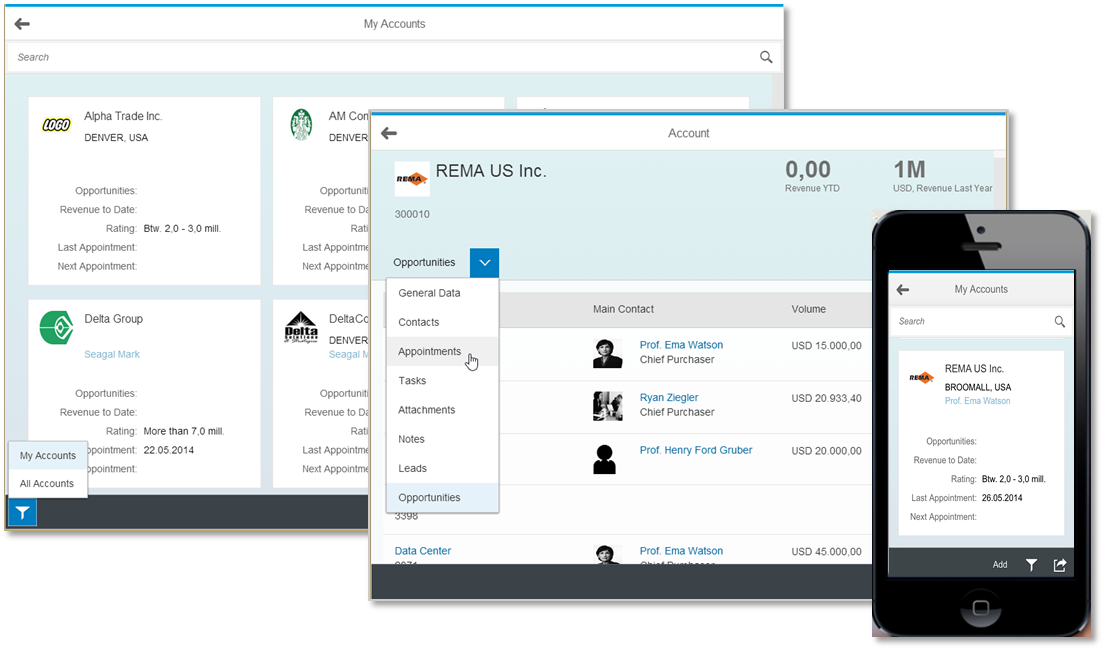This screenshot has width=1104, height=650.
Task: Click the search magnifier icon in My Accounts
Action: click(766, 57)
